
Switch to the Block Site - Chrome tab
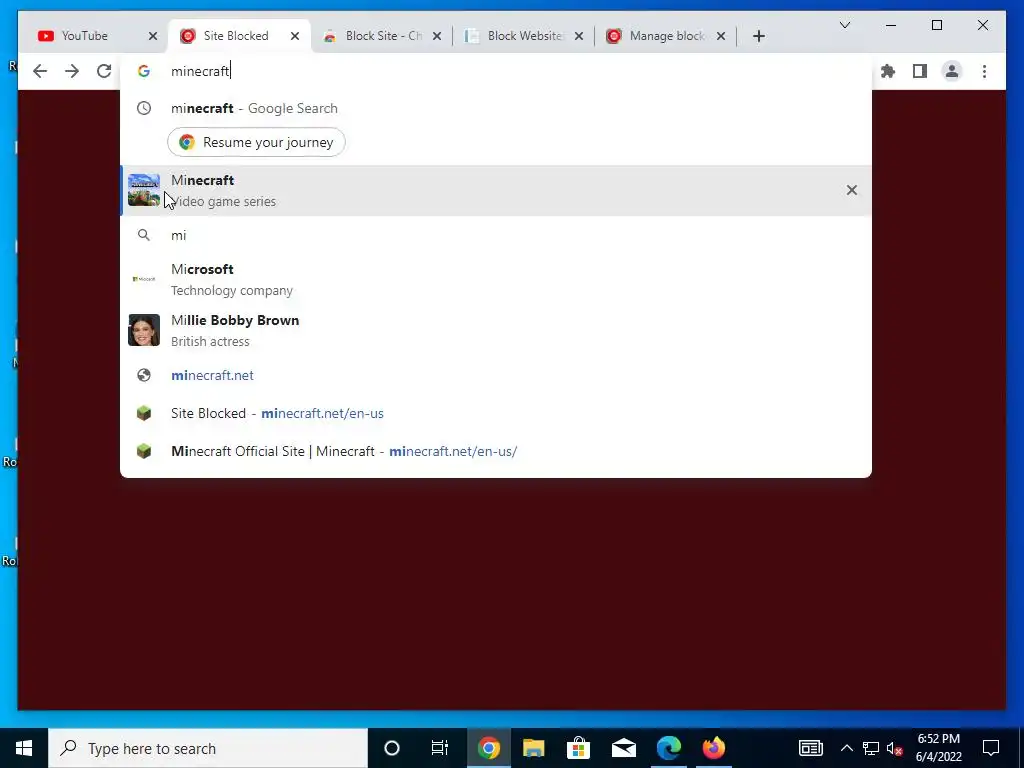[383, 36]
